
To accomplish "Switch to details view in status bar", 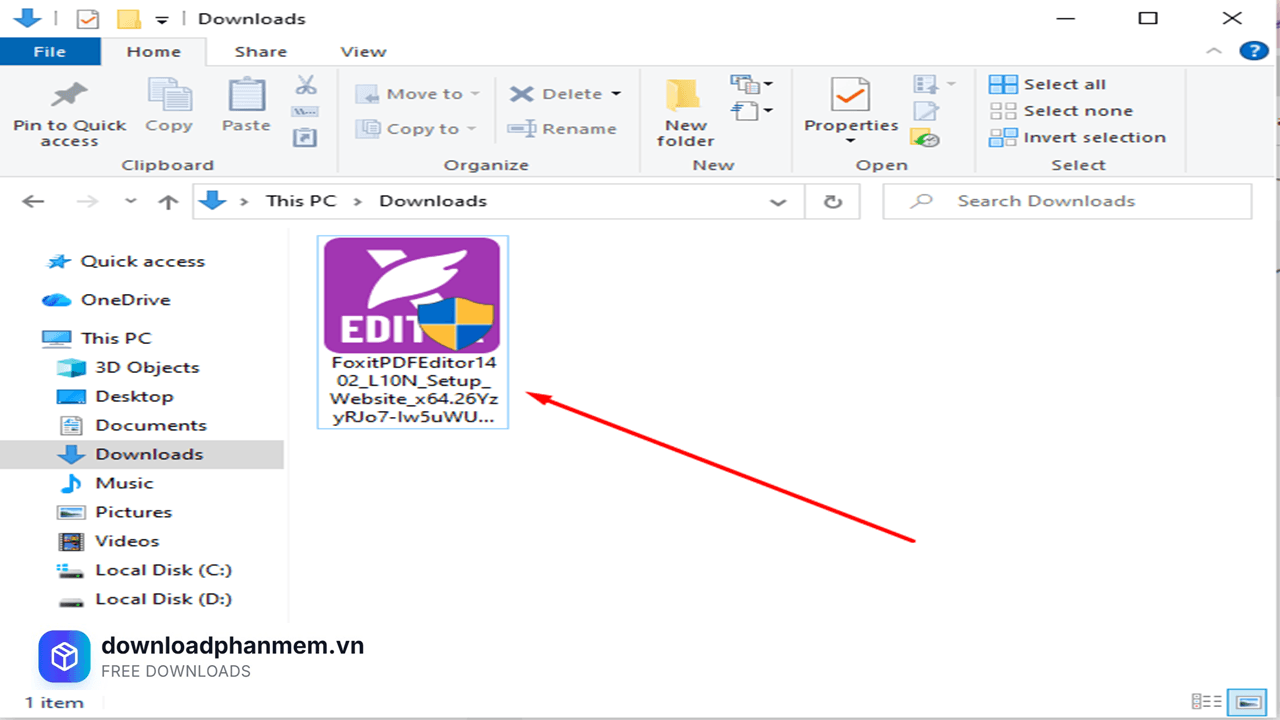I will click(x=1207, y=701).
